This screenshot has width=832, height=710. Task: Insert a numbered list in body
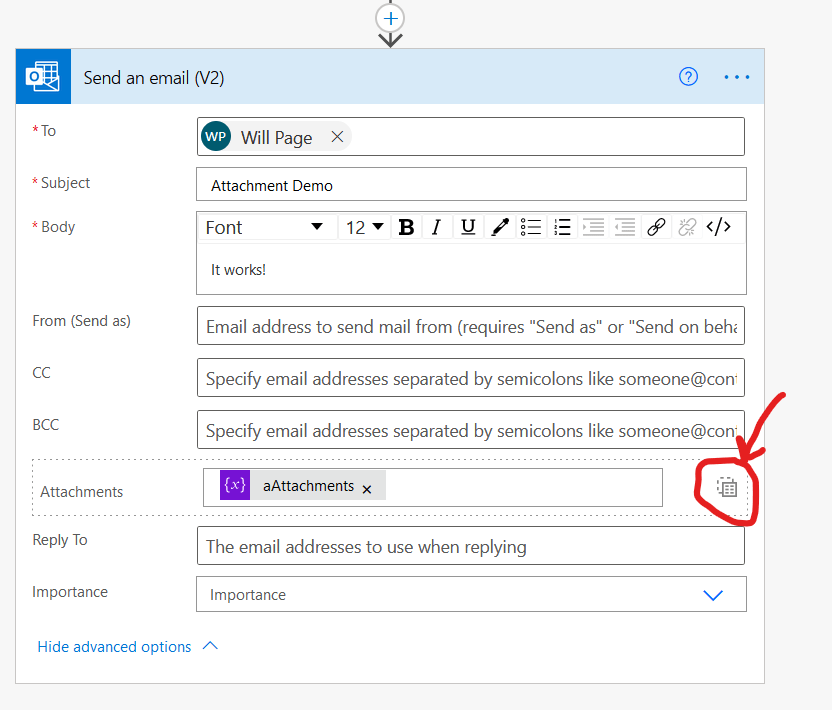coord(562,227)
